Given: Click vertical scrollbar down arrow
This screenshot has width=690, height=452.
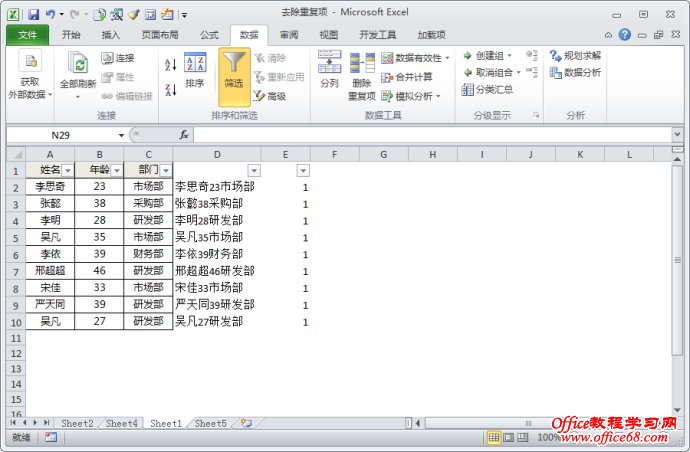Looking at the screenshot, I should pos(678,410).
